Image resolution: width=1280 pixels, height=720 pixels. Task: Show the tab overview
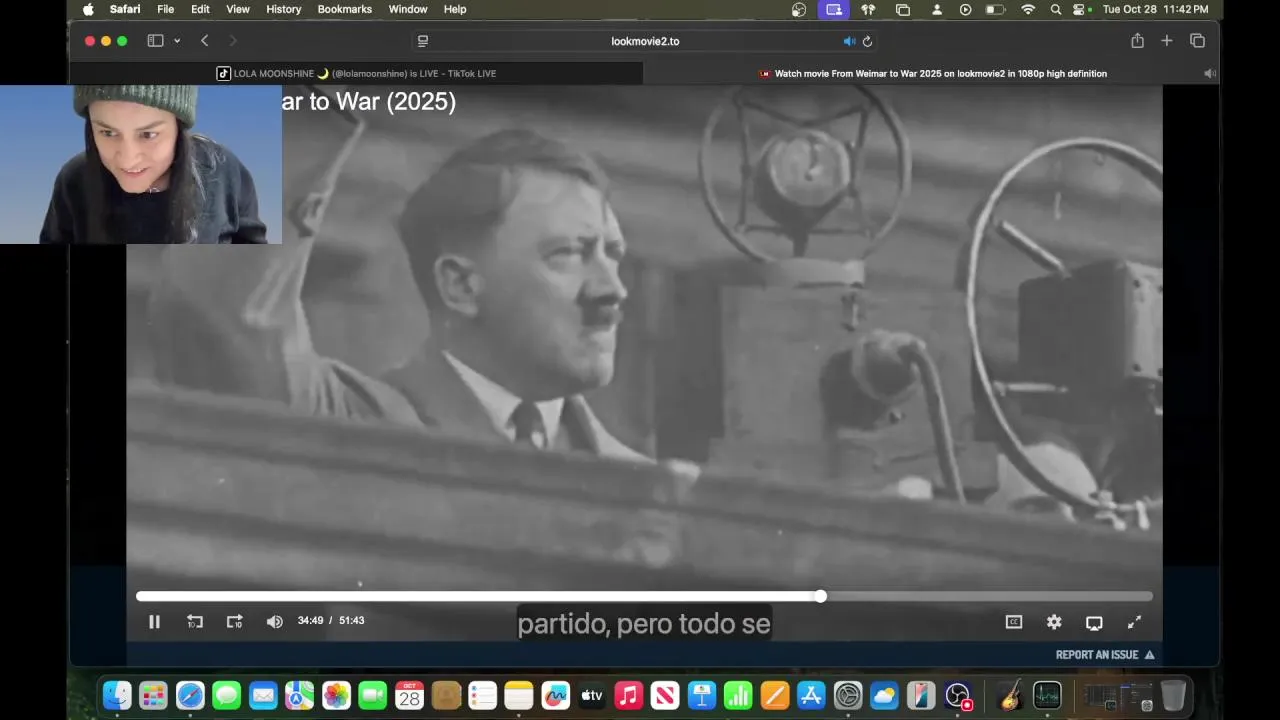pyautogui.click(x=1197, y=41)
